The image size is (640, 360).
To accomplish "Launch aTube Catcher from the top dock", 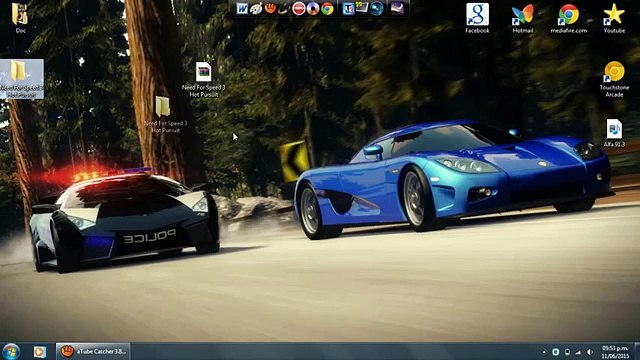I will (270, 8).
